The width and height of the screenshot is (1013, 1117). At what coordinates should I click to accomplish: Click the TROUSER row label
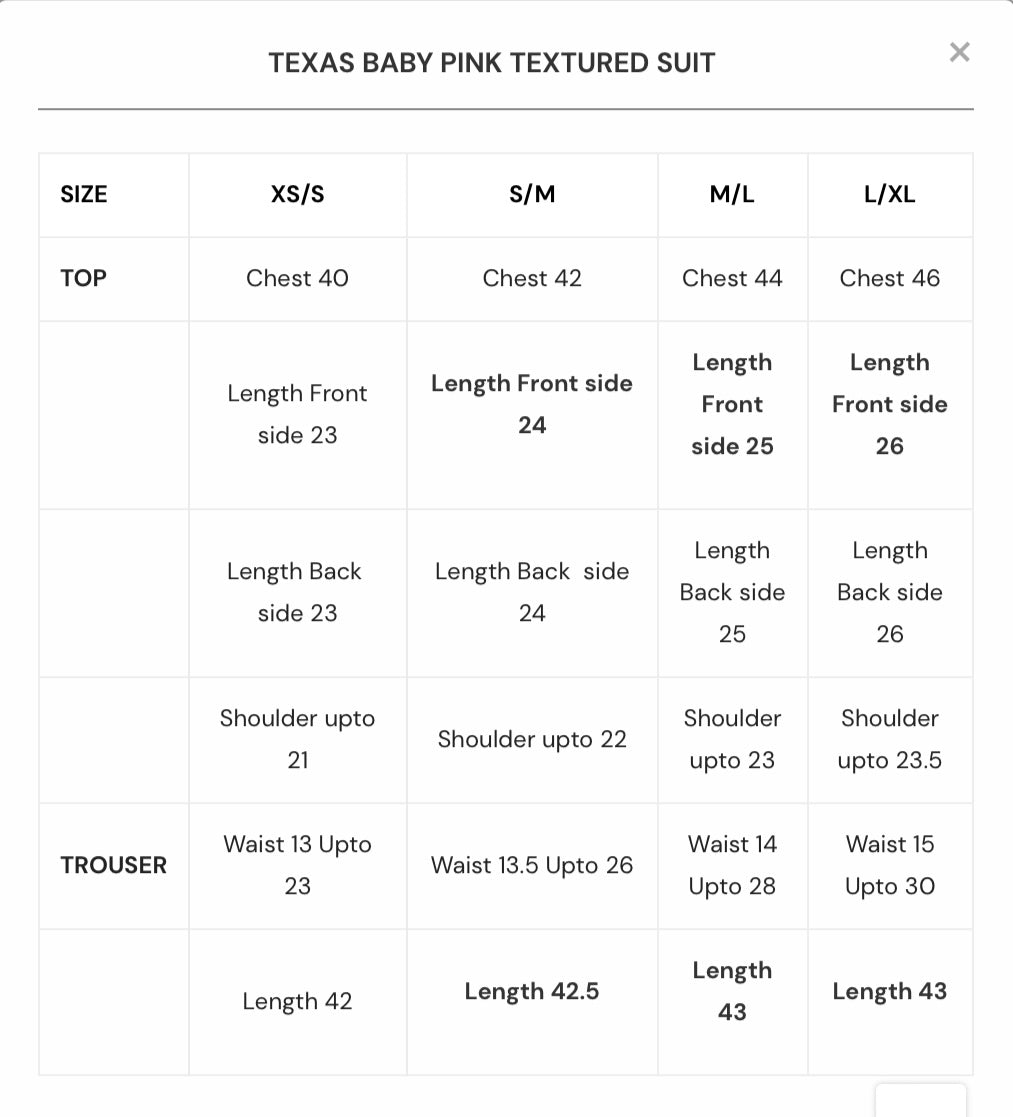point(113,865)
